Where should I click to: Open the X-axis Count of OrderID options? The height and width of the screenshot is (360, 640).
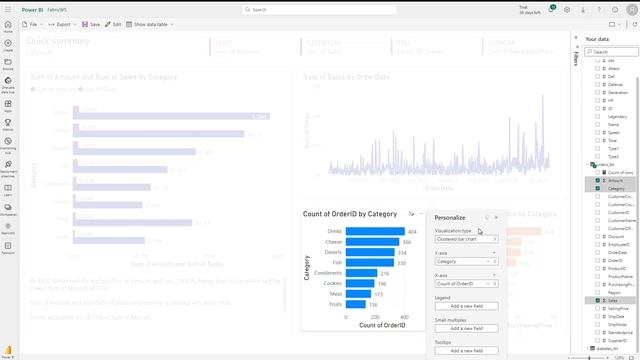(495, 284)
